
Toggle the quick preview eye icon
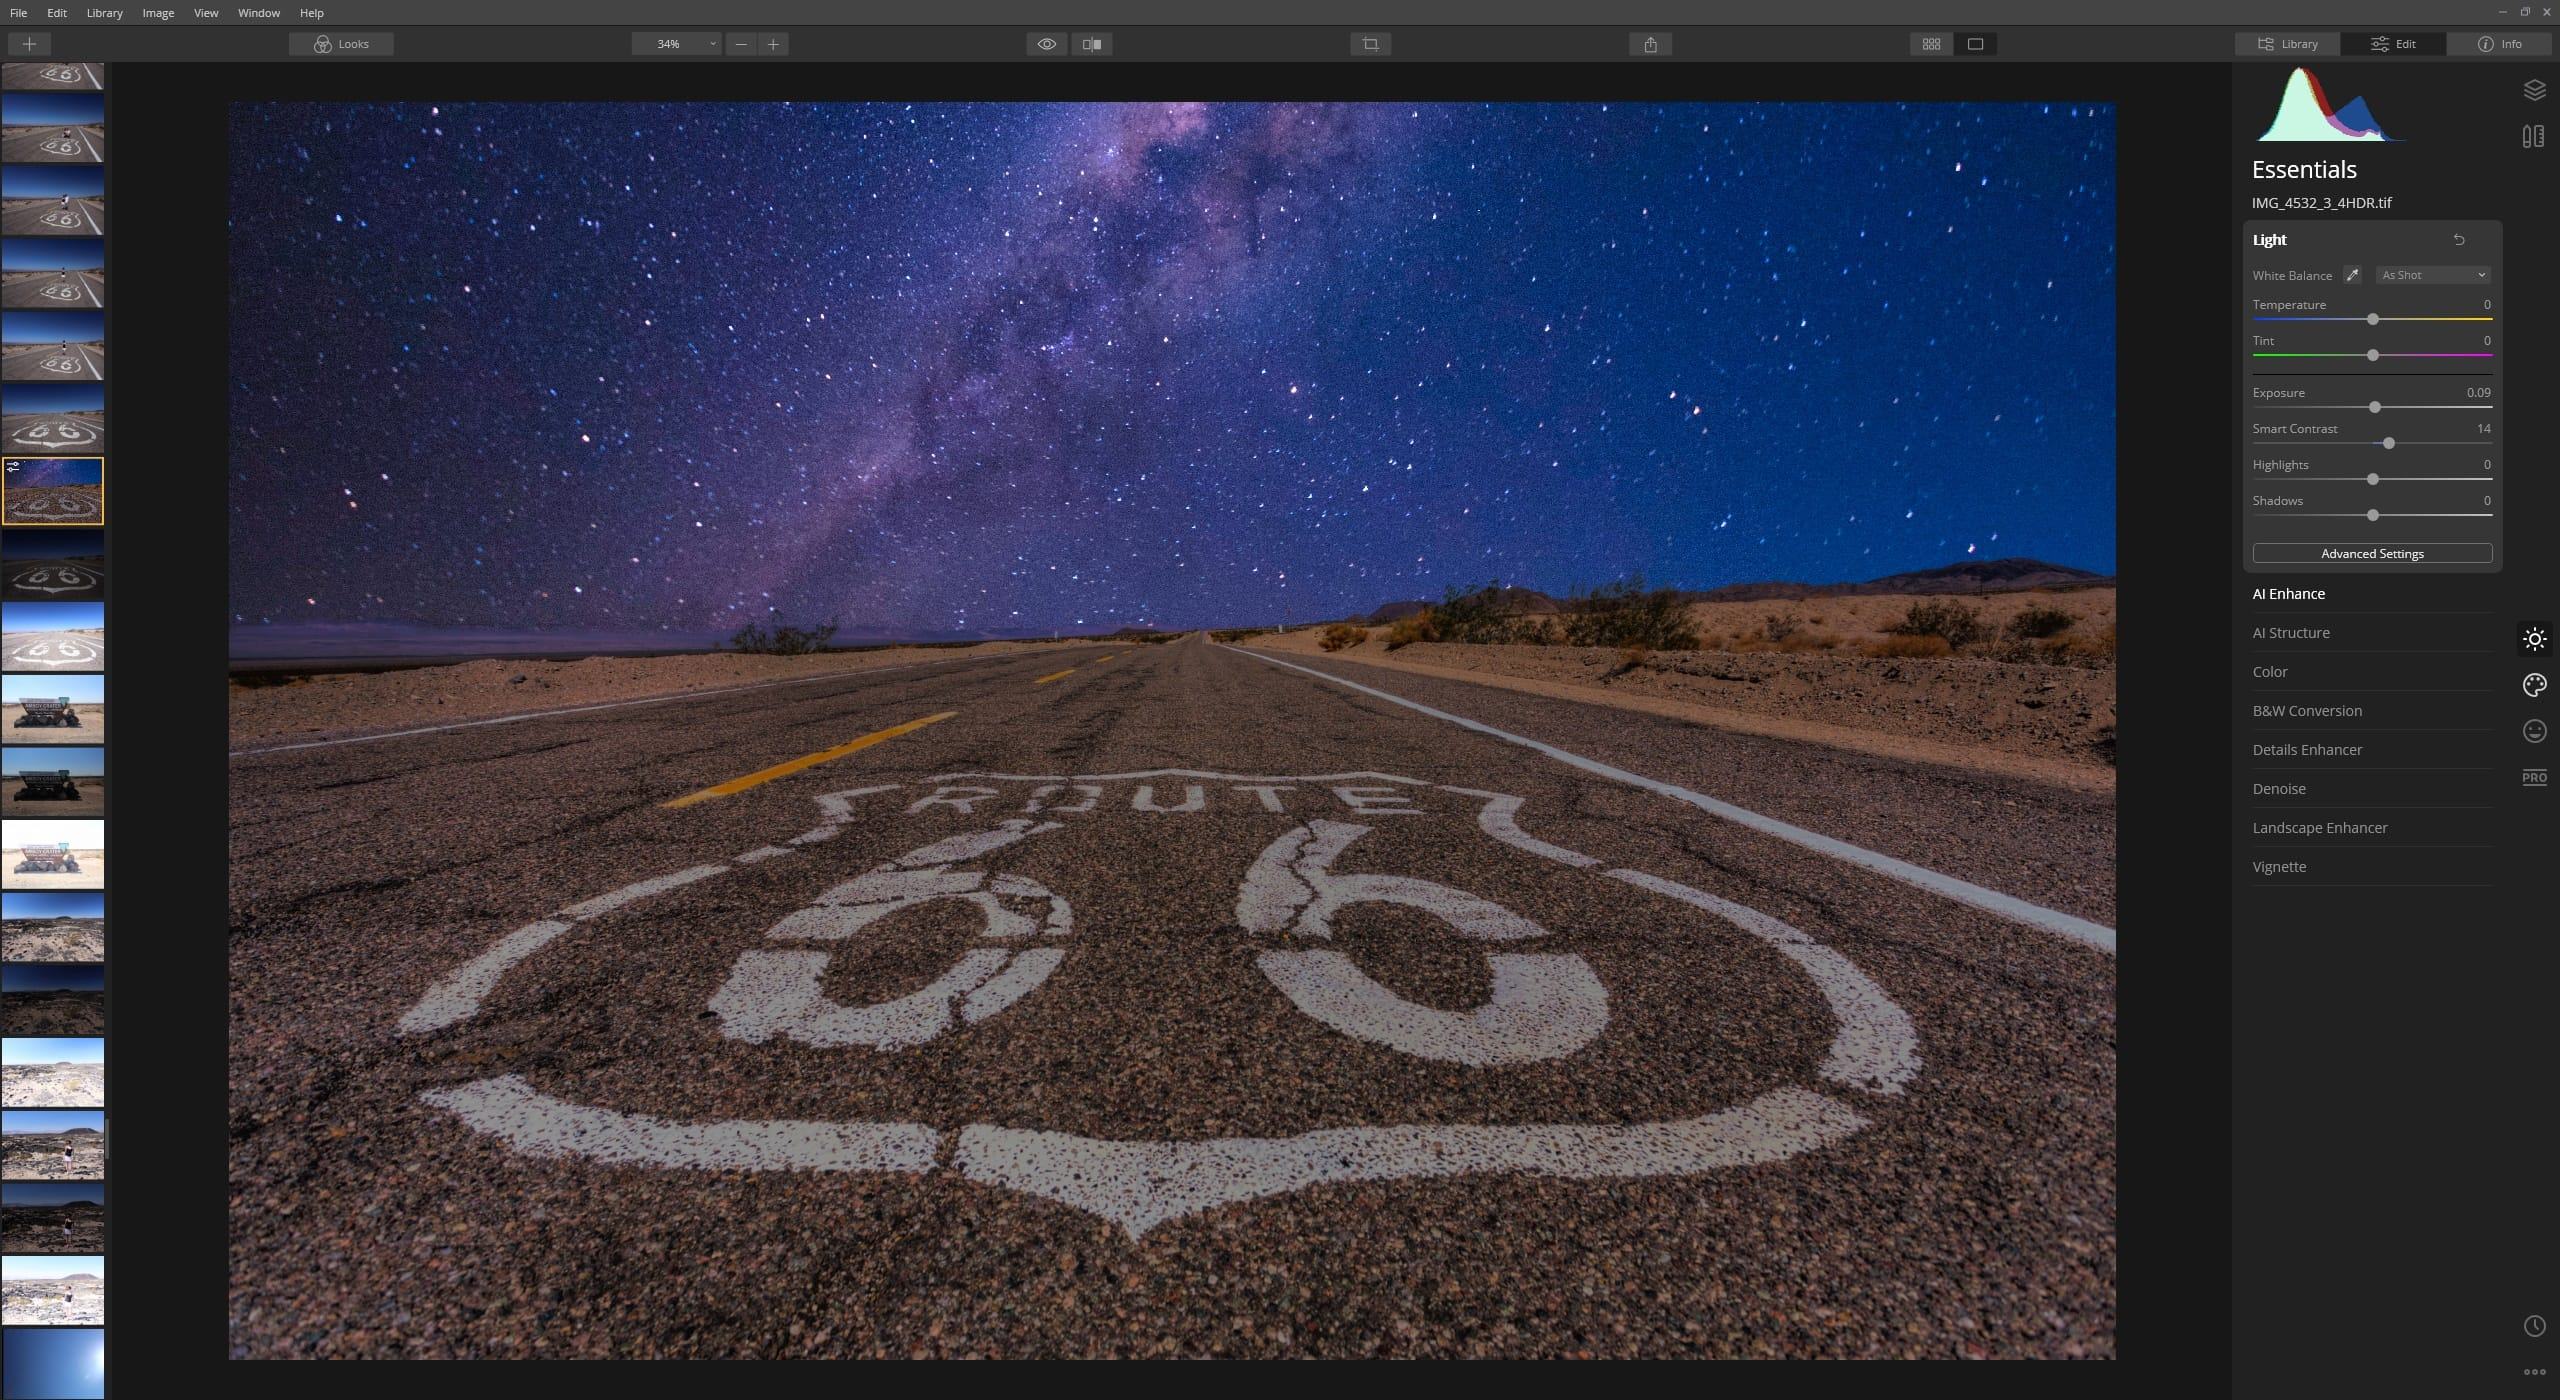1045,44
